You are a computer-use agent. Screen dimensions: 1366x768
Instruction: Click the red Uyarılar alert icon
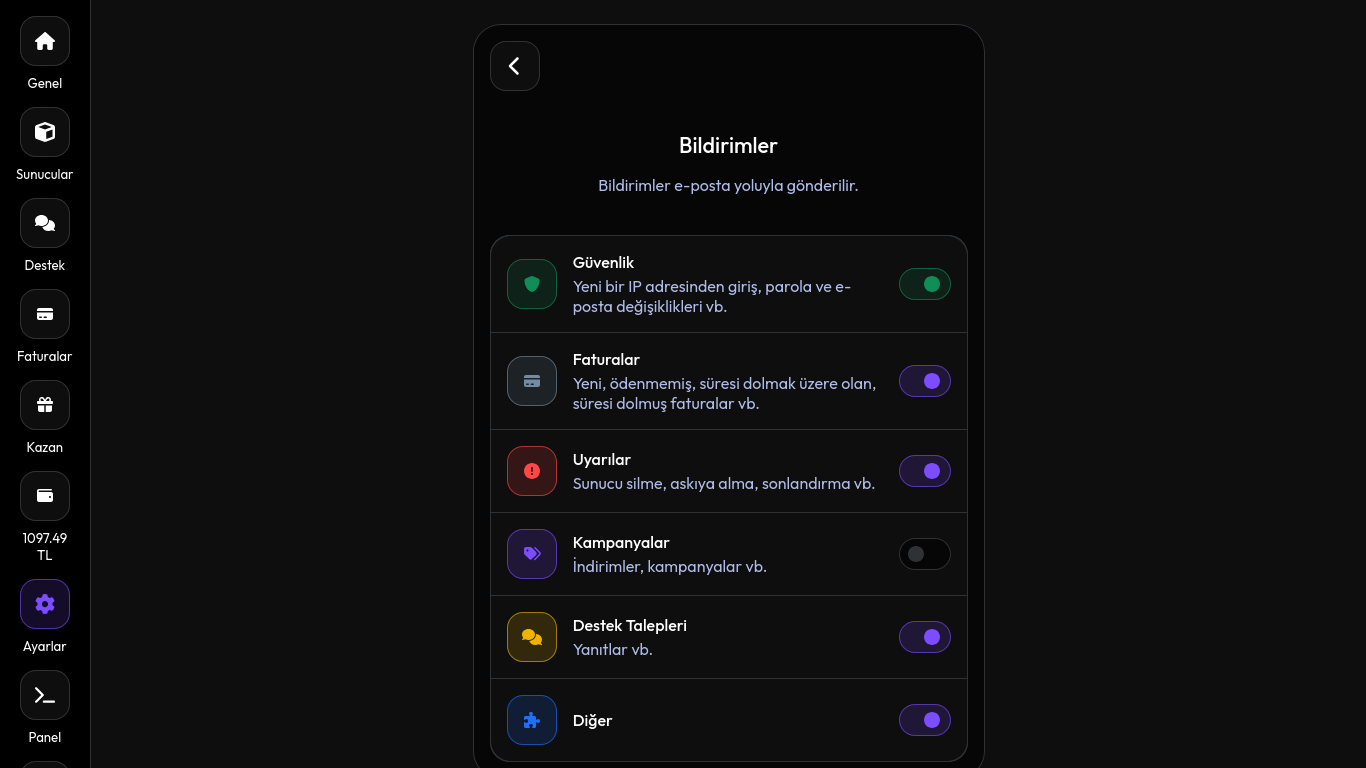(x=532, y=471)
